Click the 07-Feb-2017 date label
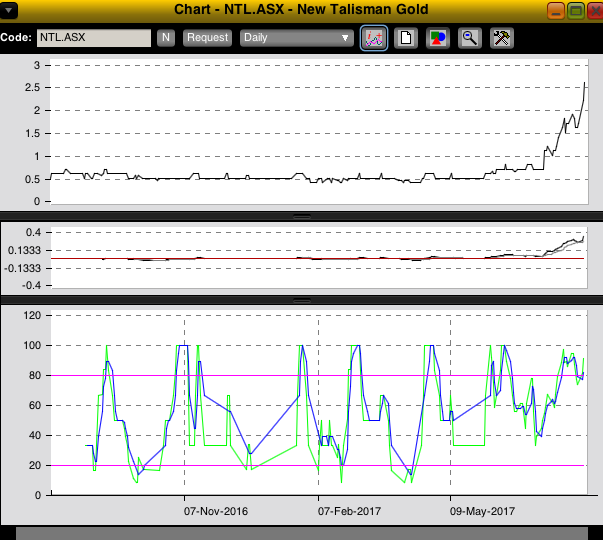This screenshot has height=540, width=603. 349,511
